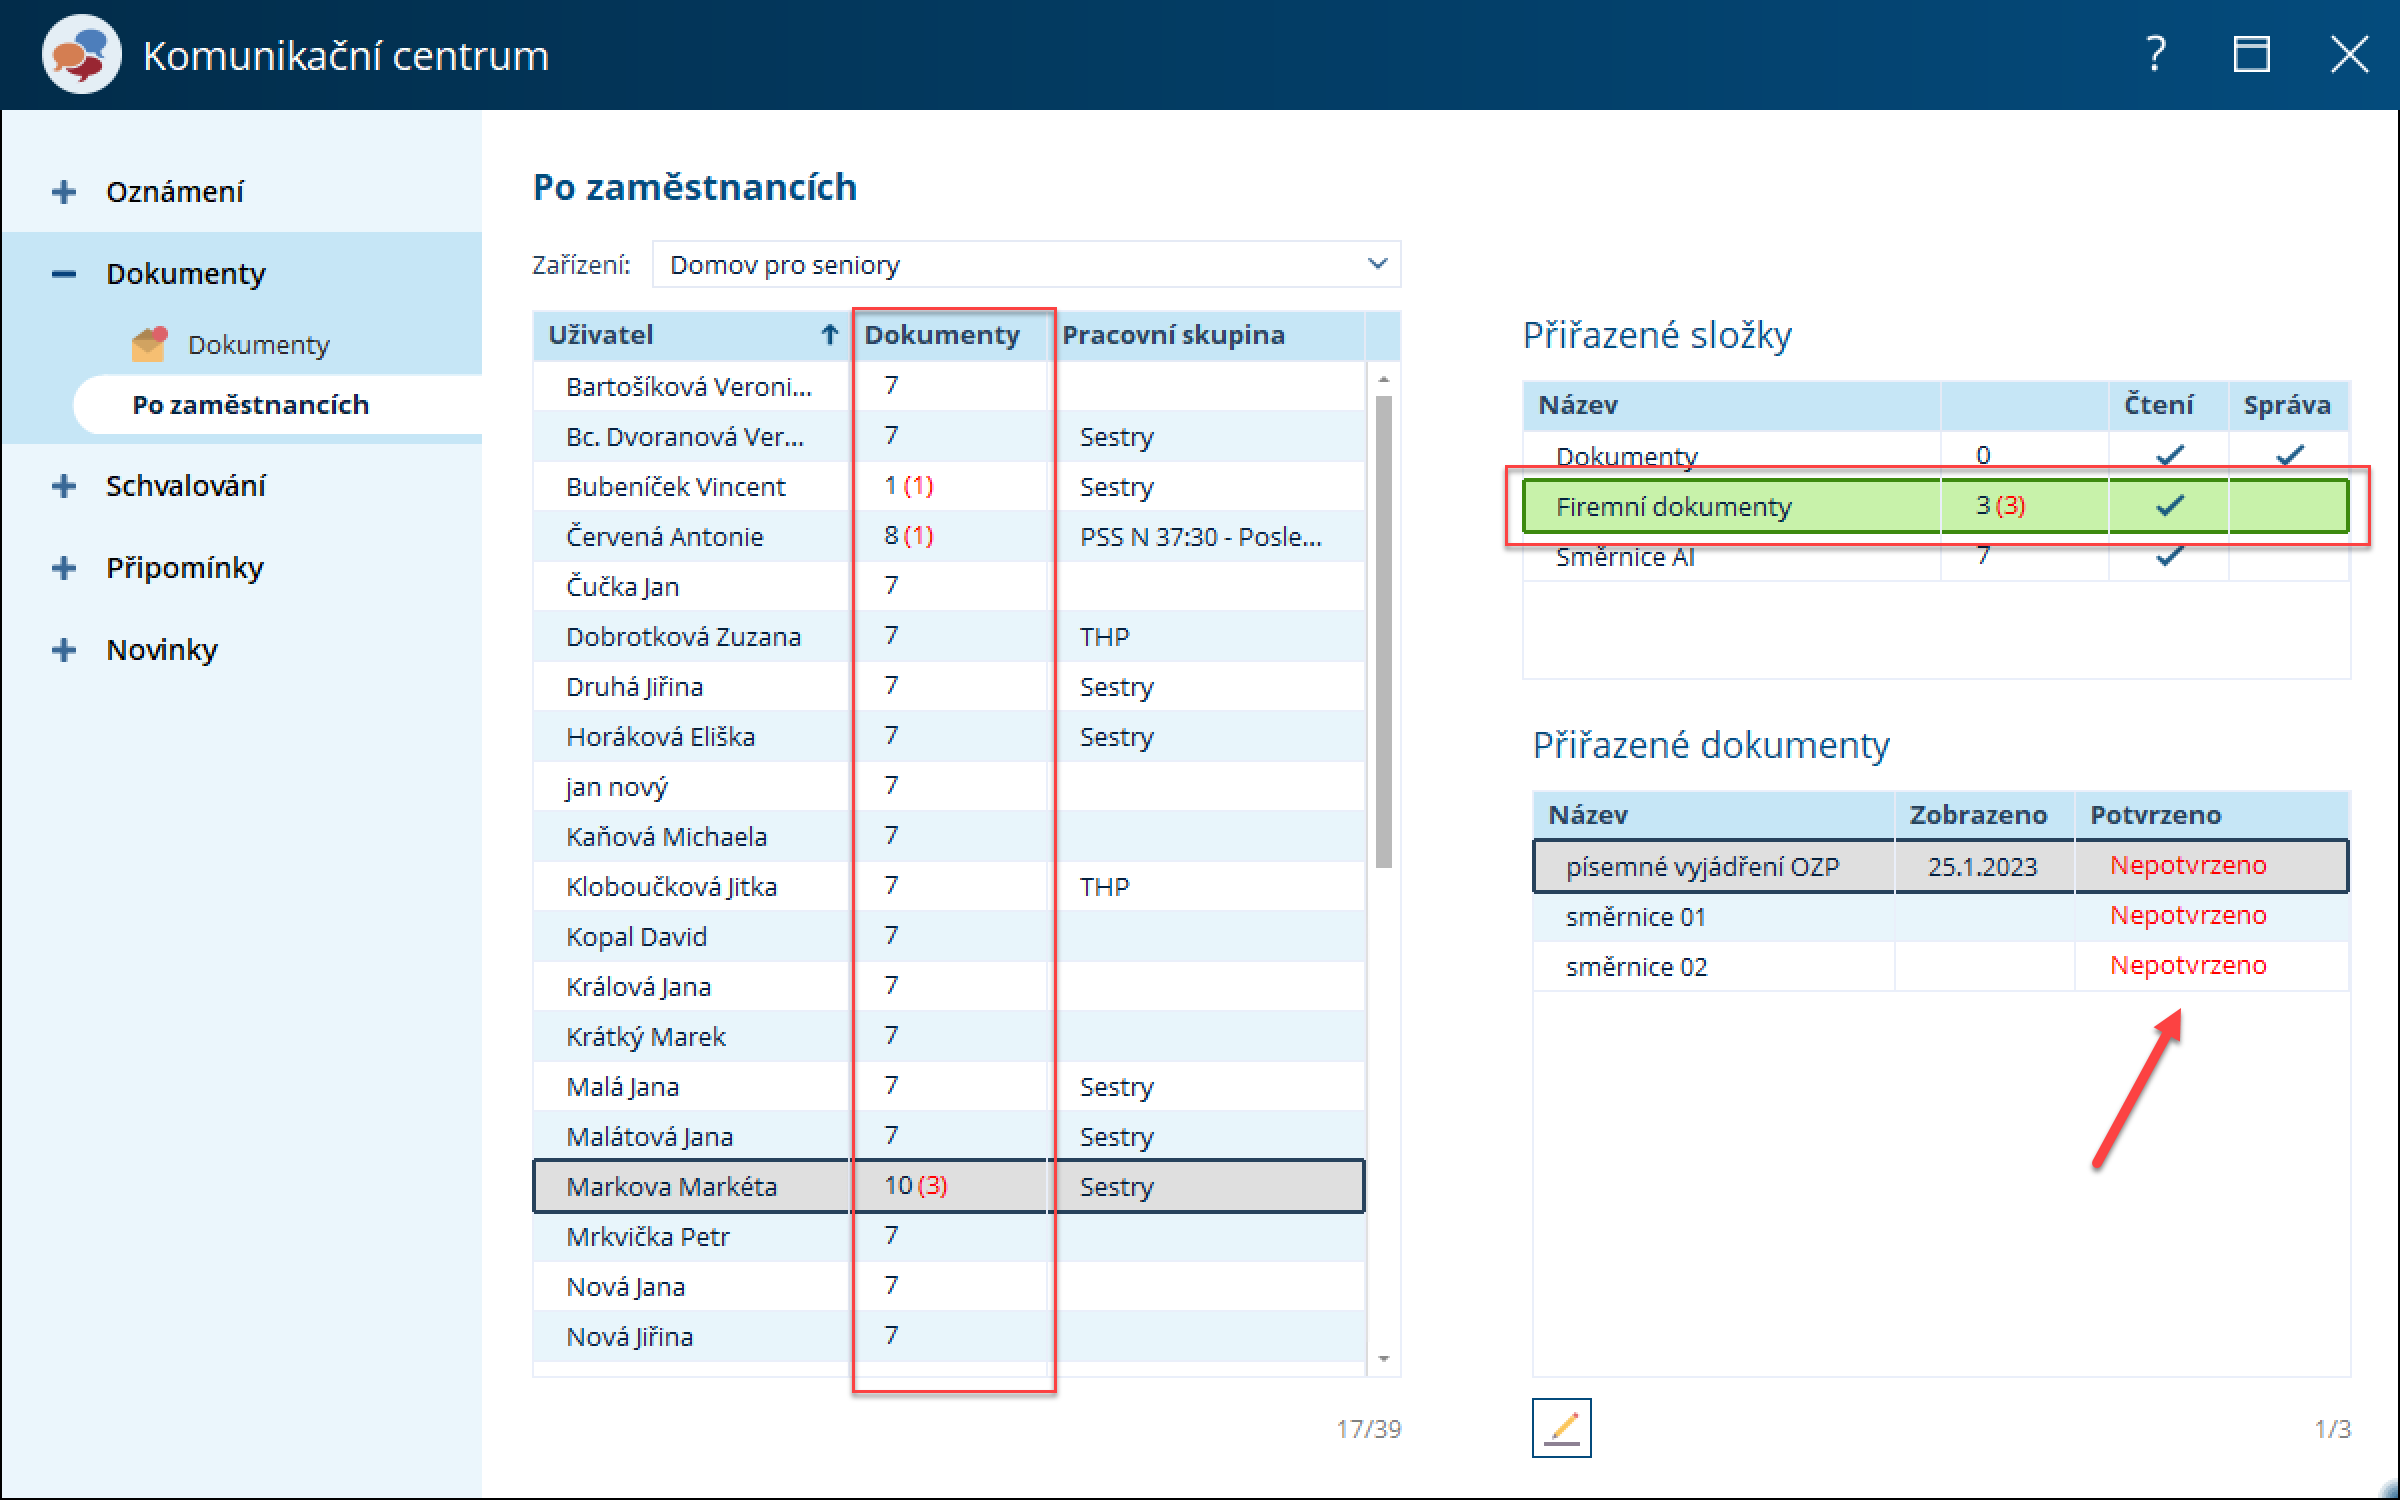Click sort arrow in Uživatel column header
This screenshot has height=1500, width=2400.
coord(829,335)
